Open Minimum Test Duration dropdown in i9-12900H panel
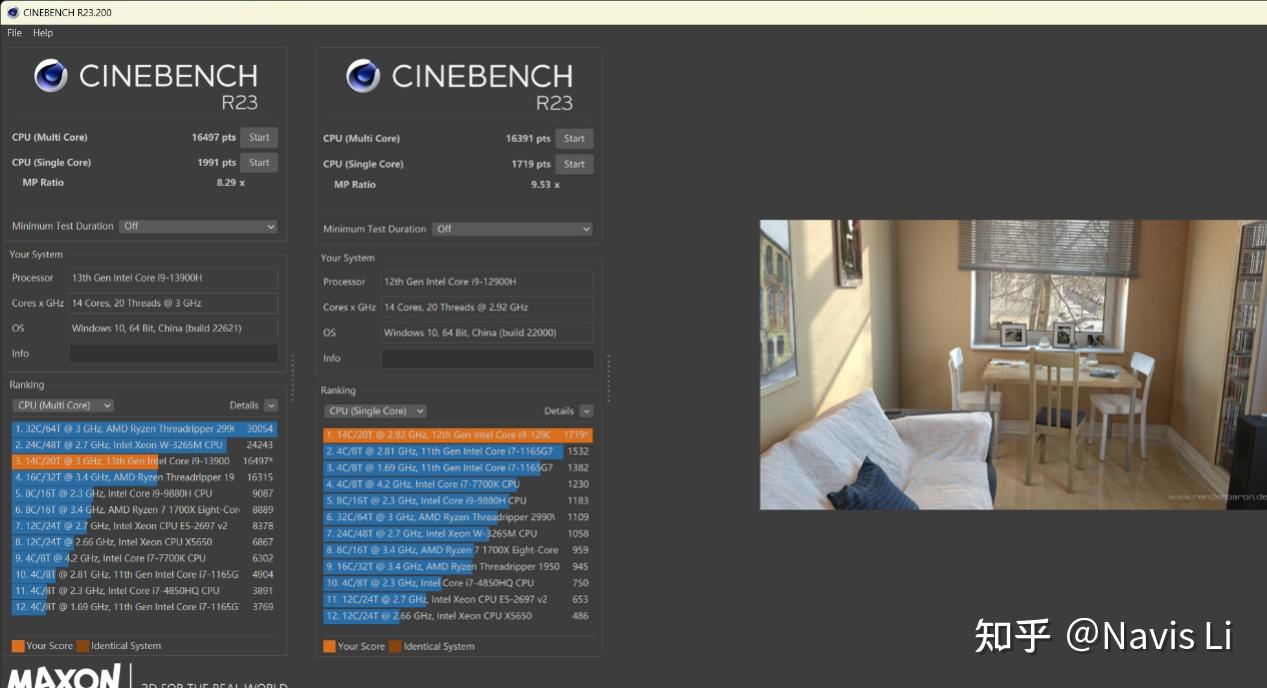The height and width of the screenshot is (688, 1267). point(513,229)
